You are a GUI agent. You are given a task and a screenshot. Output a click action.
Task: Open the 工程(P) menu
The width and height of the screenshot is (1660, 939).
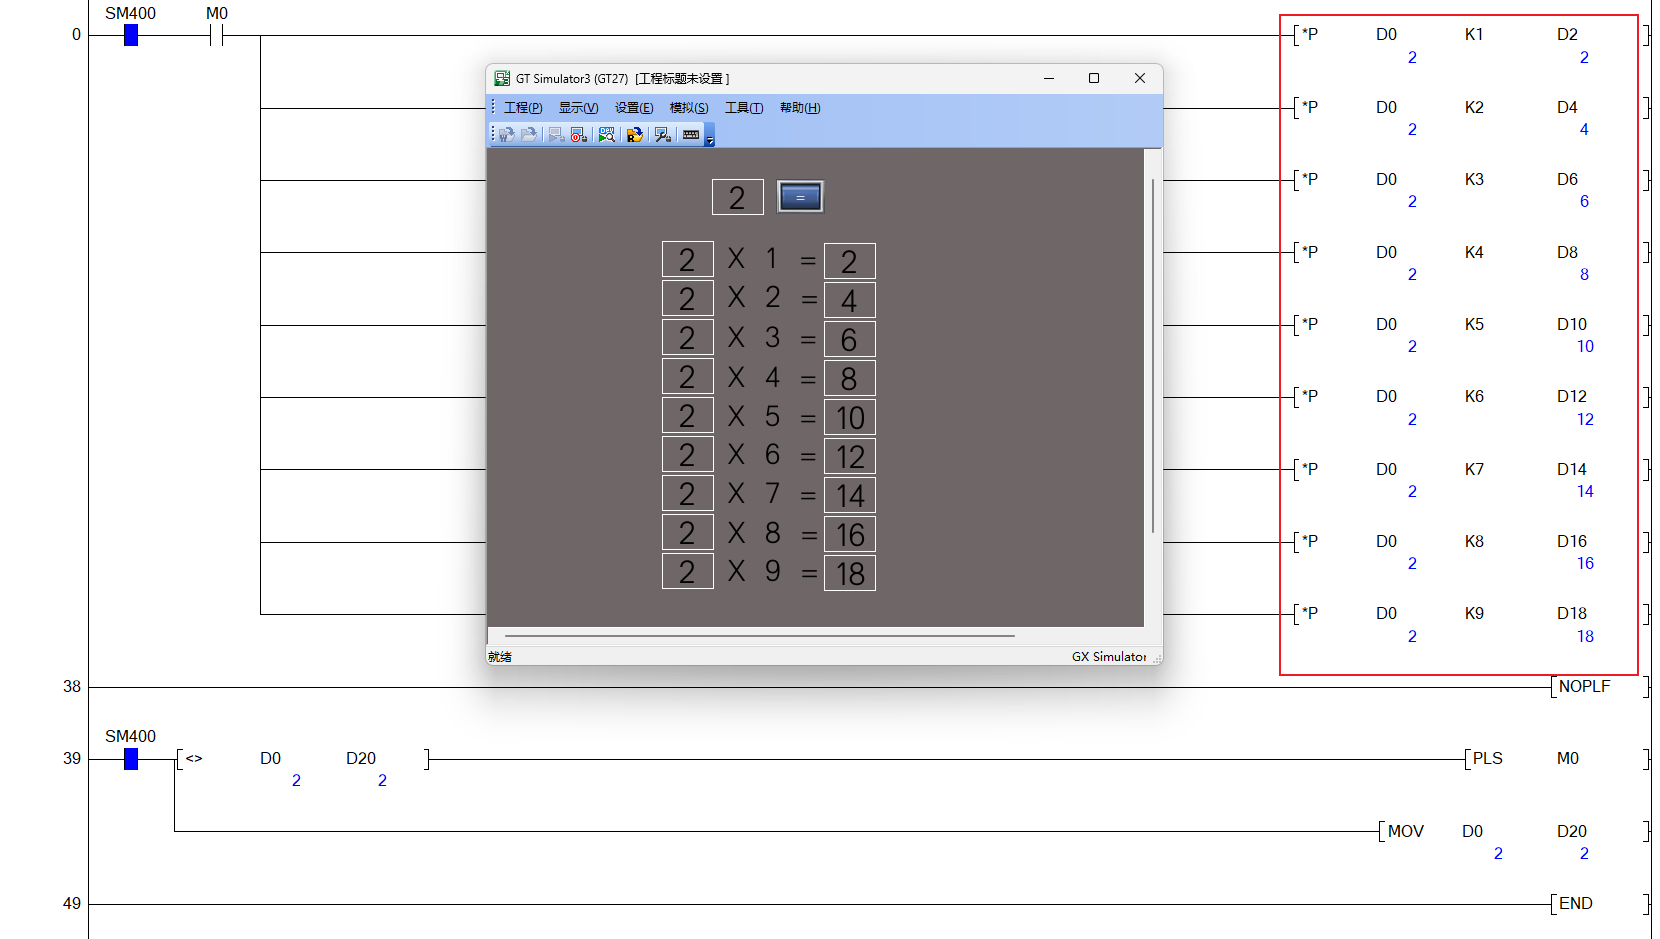pyautogui.click(x=522, y=108)
